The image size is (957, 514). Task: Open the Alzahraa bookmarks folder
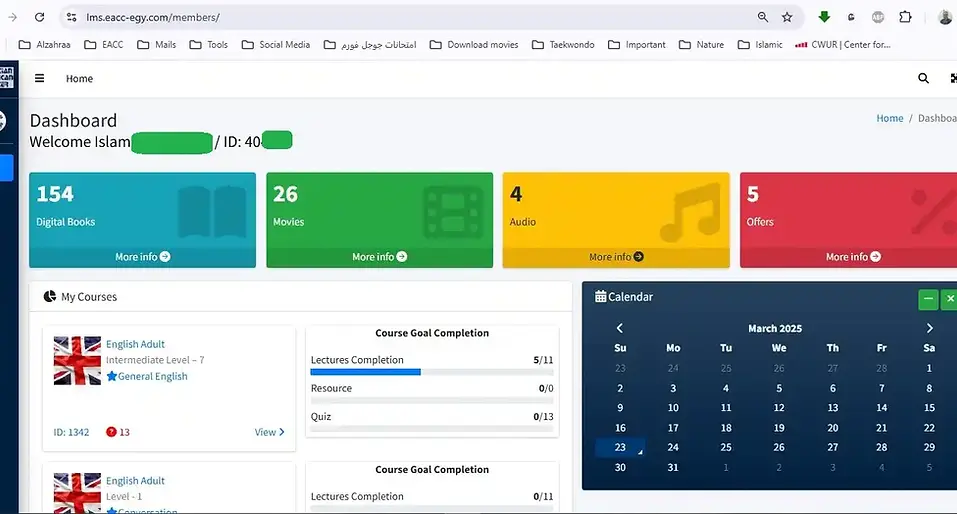click(45, 45)
